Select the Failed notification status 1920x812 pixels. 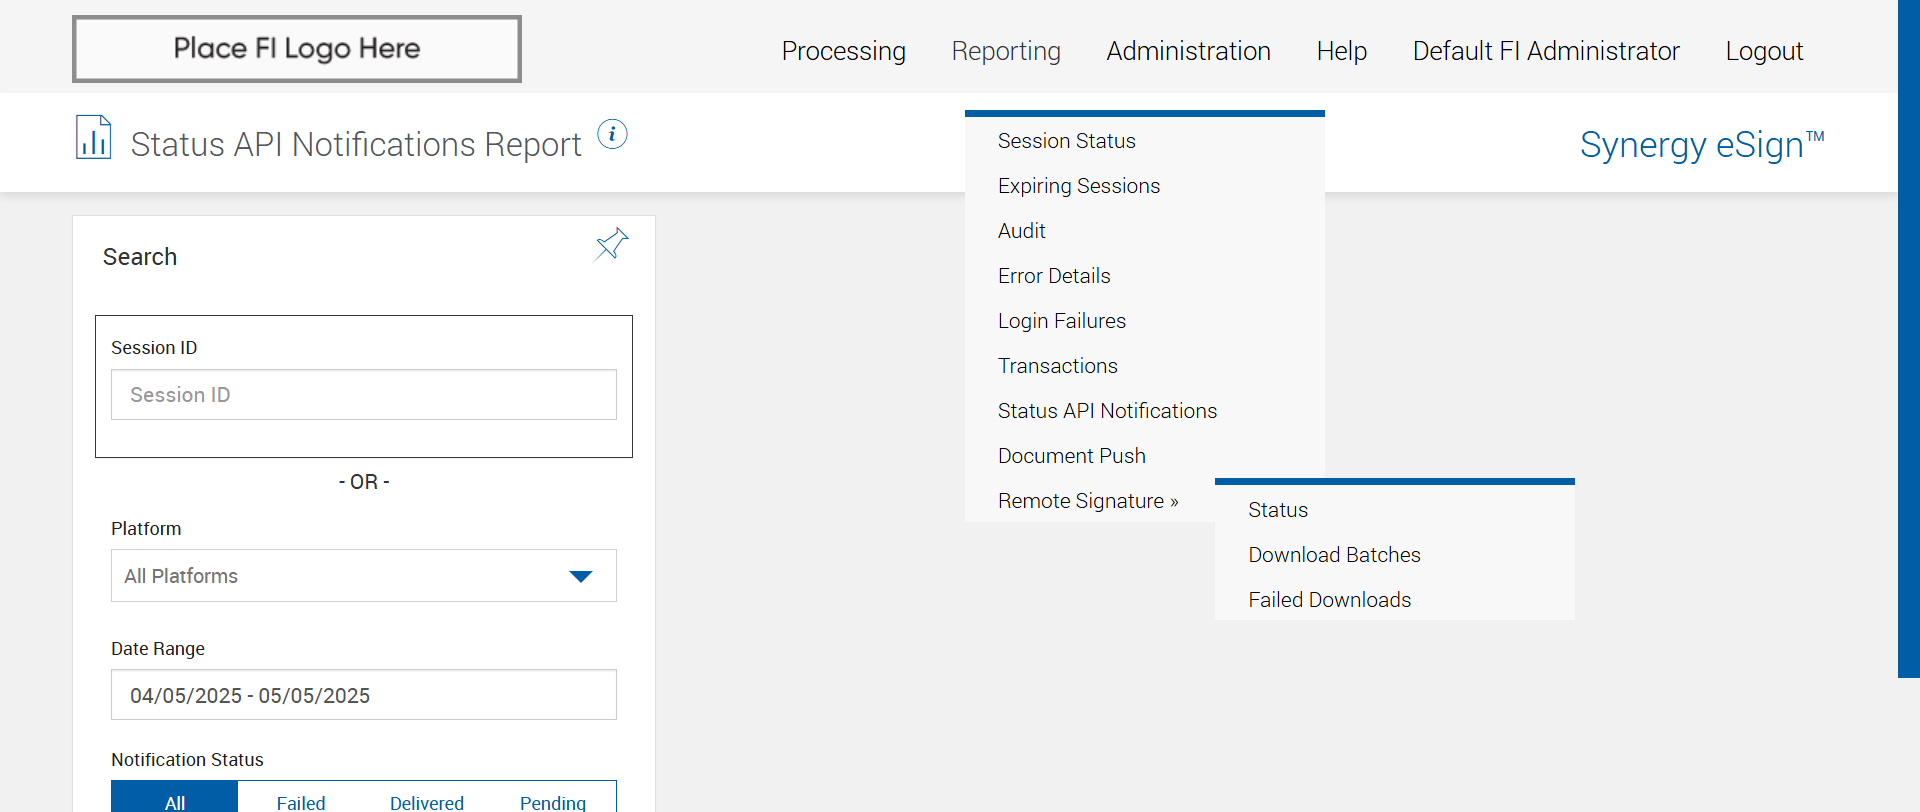point(301,802)
